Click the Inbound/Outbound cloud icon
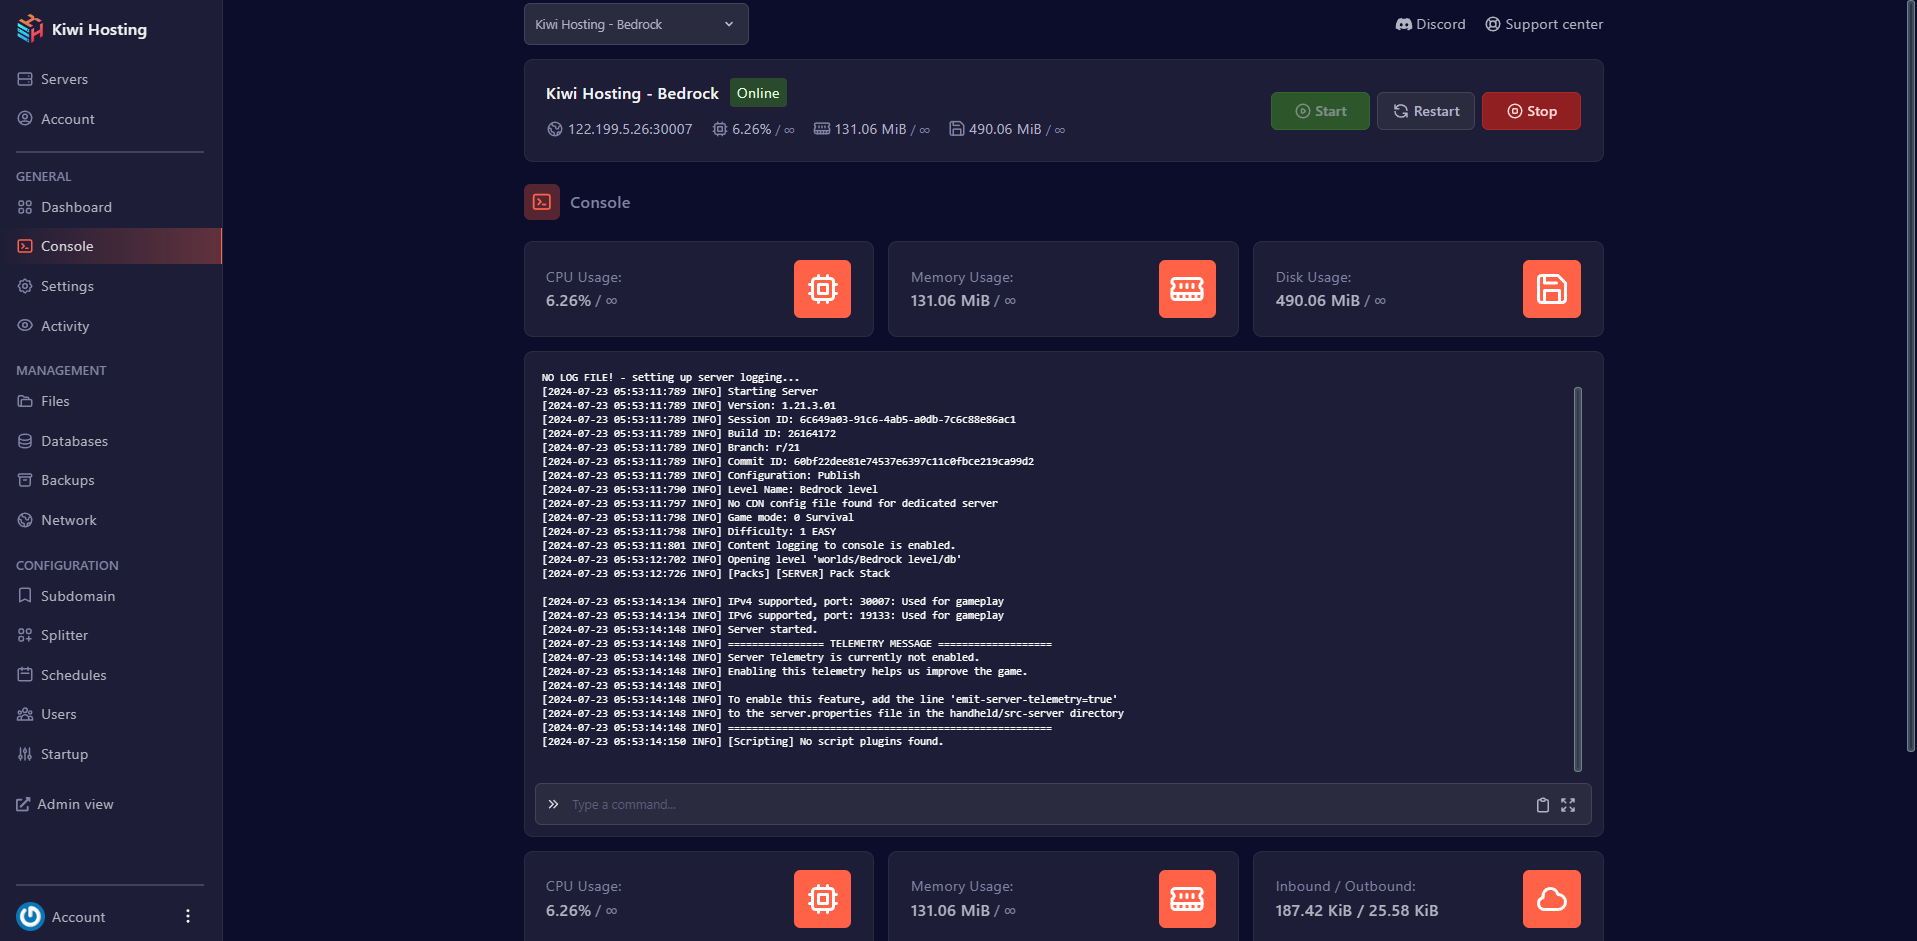The image size is (1917, 941). [x=1551, y=899]
